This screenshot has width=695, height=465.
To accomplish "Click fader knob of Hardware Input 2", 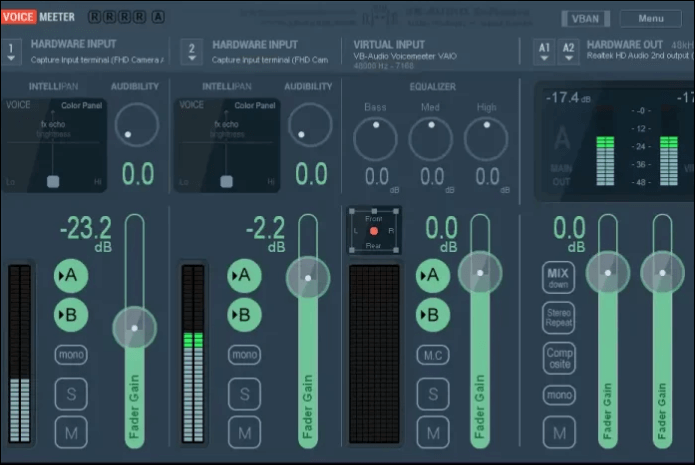I will pyautogui.click(x=308, y=278).
